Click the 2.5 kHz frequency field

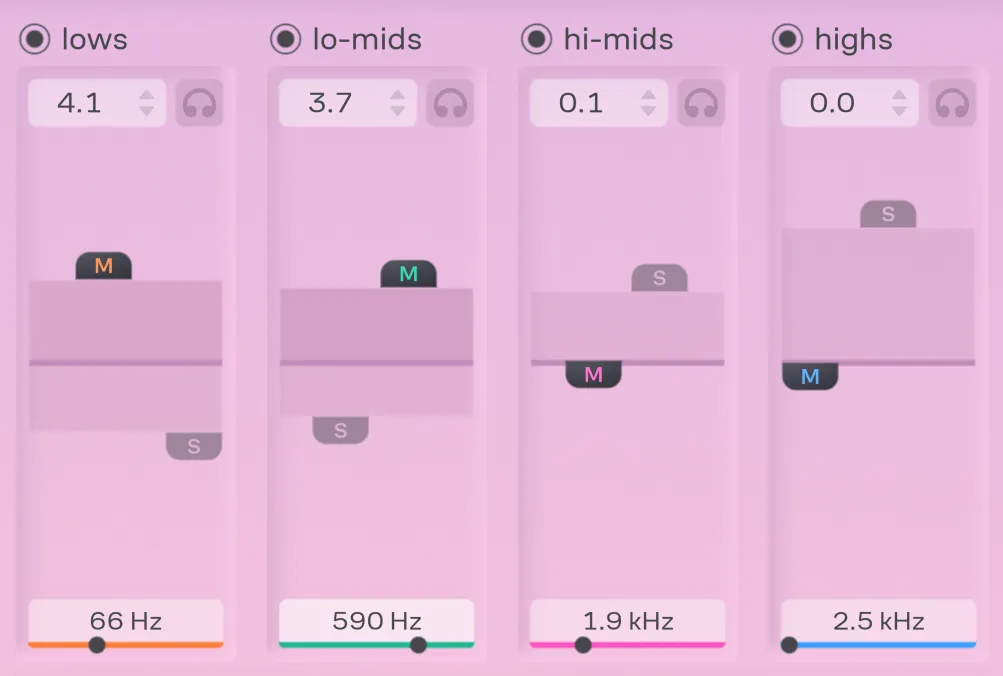tap(878, 620)
